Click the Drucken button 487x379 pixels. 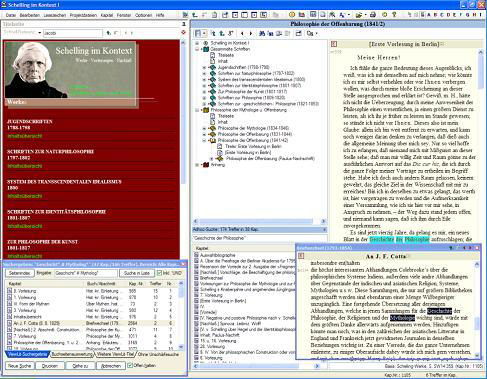click(x=50, y=366)
